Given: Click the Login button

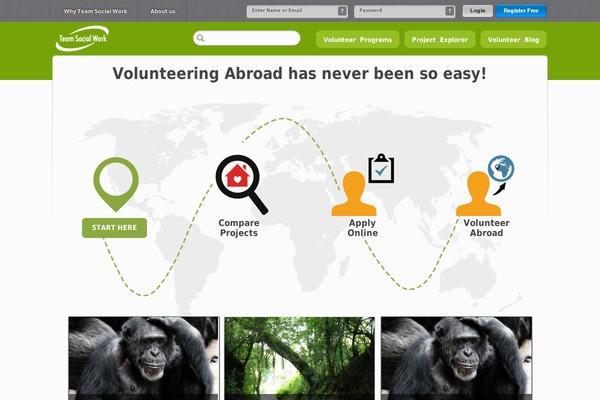Looking at the screenshot, I should 478,11.
